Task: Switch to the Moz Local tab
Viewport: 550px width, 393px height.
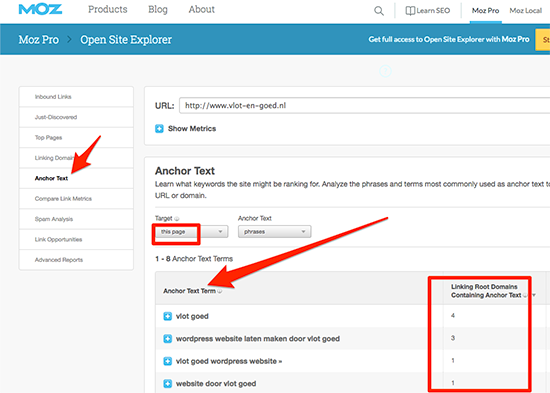Action: (526, 11)
